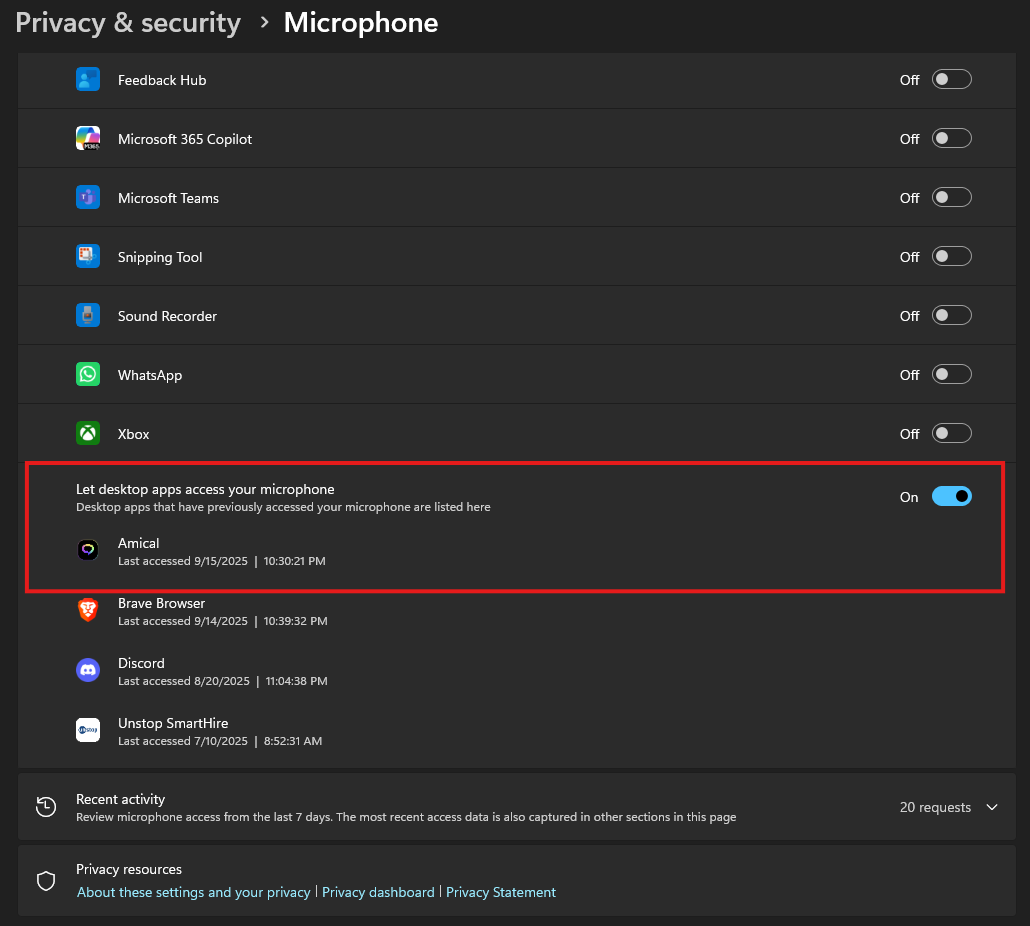
Task: Click the Recent activity clock icon
Action: [x=45, y=806]
